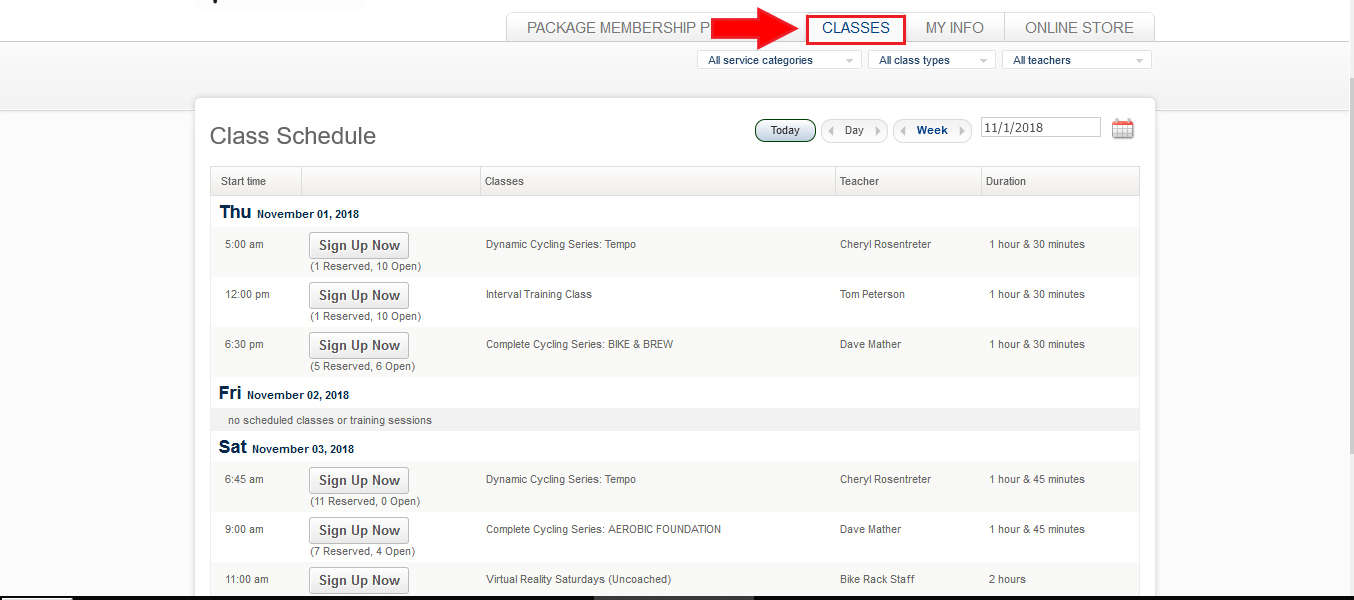The width and height of the screenshot is (1354, 600).
Task: Go to previous day using Day left arrow
Action: coord(831,131)
